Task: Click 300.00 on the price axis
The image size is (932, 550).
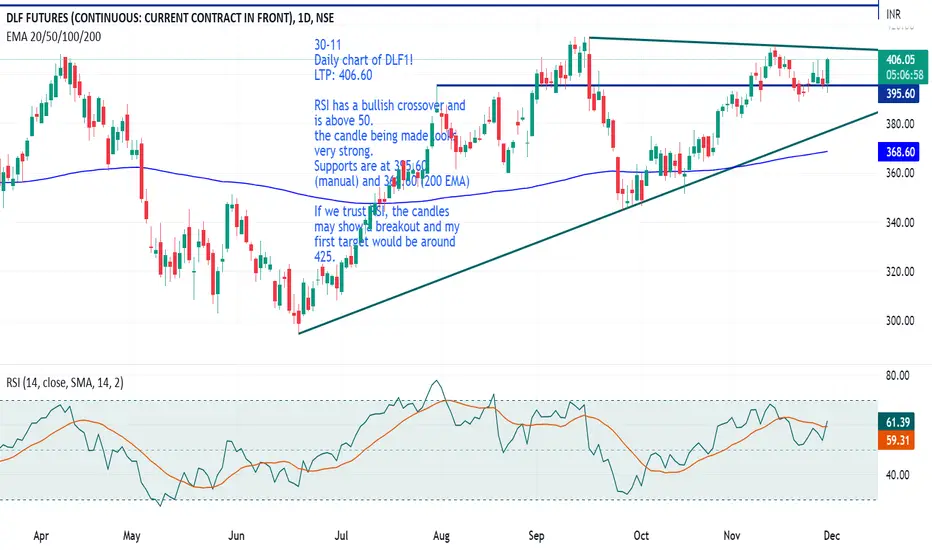Action: pos(900,320)
